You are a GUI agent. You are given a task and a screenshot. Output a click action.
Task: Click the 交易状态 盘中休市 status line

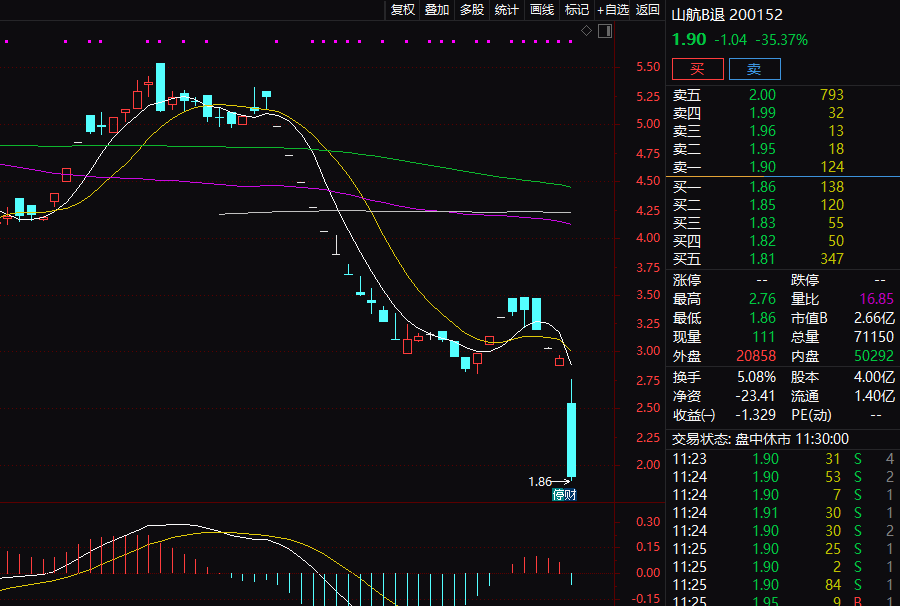tap(761, 439)
